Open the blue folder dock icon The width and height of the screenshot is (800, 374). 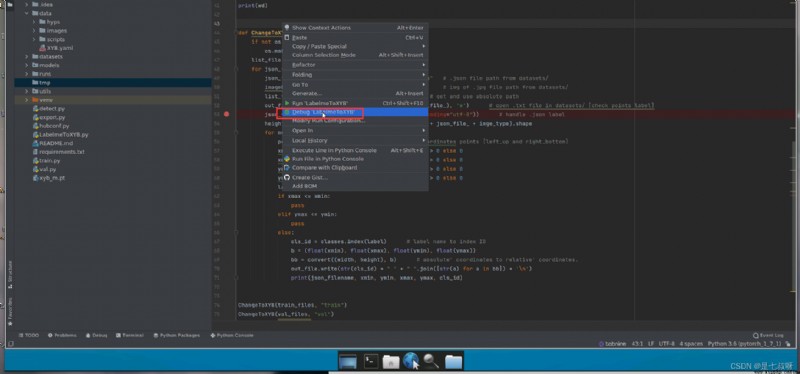coord(453,362)
